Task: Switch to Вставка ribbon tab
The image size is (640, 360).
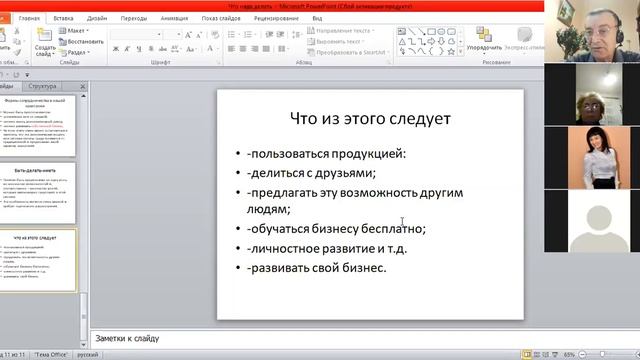Action: (63, 18)
